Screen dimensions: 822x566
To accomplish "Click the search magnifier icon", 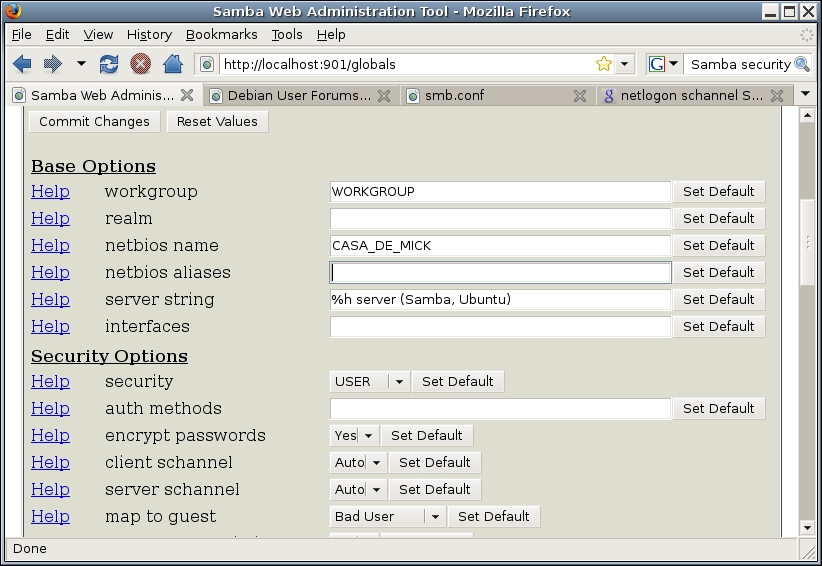I will [801, 64].
